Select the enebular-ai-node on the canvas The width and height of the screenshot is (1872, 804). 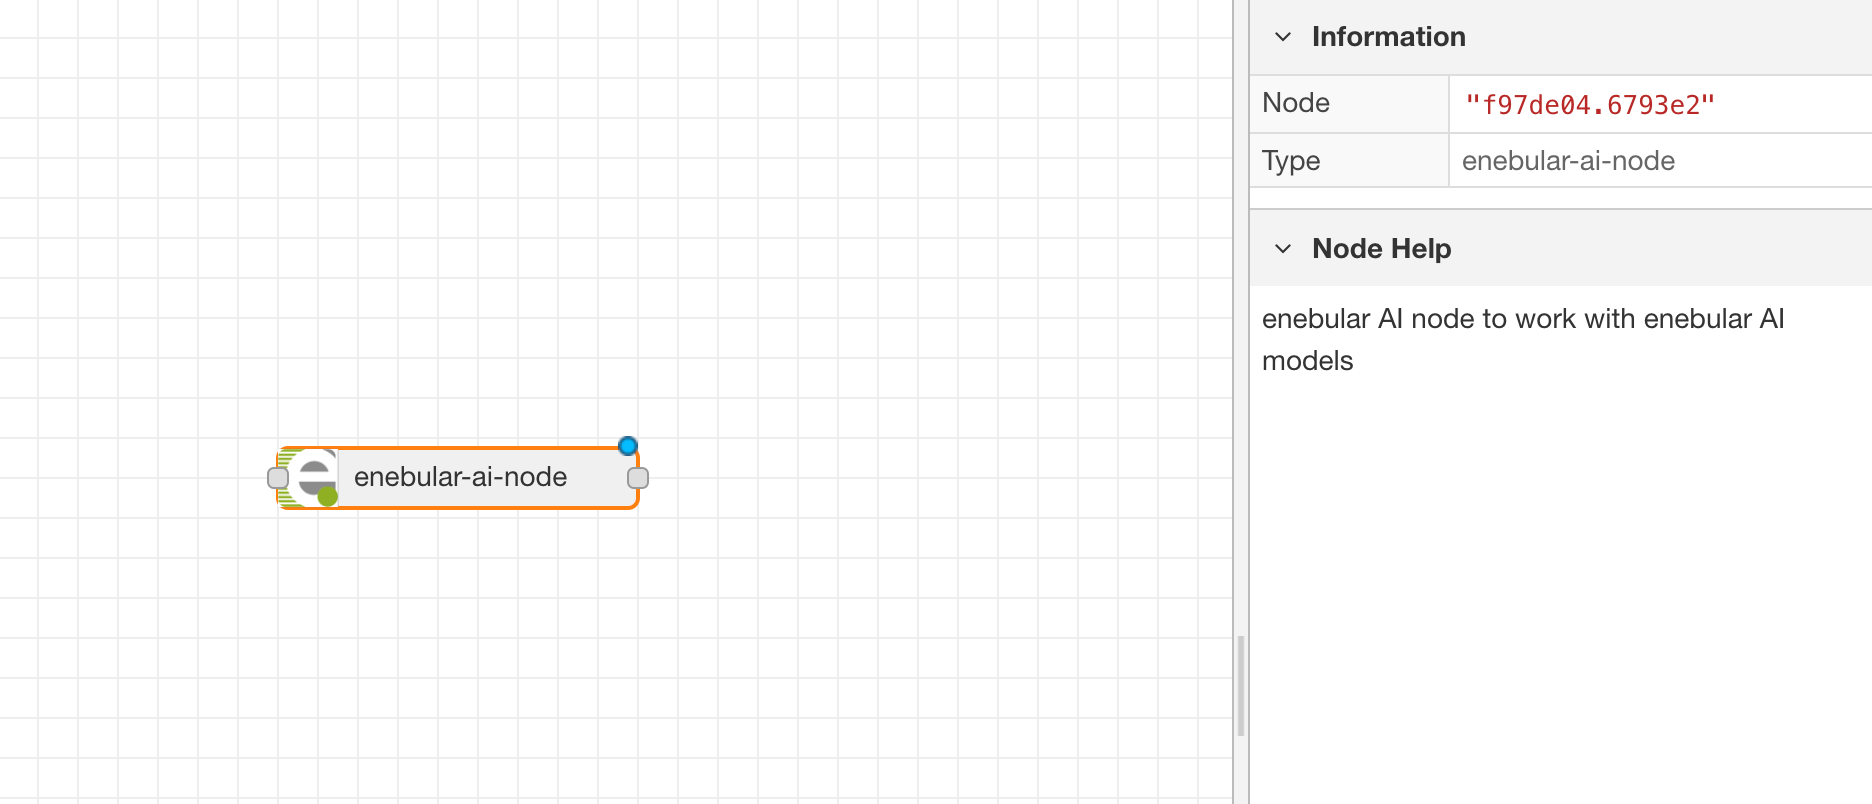point(459,478)
